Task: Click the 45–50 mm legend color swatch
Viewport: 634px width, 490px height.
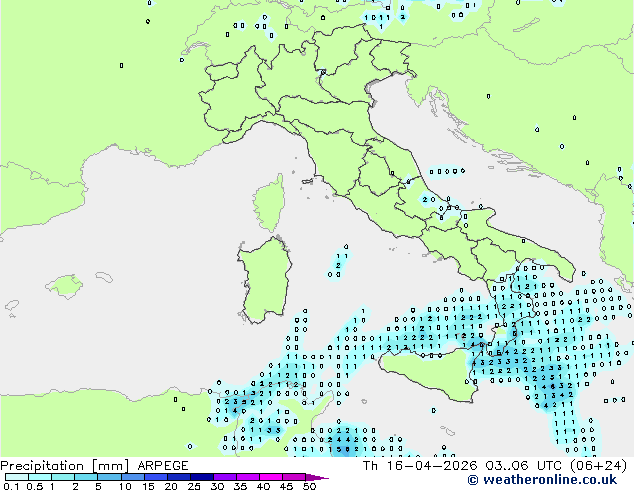Action: click(293, 477)
